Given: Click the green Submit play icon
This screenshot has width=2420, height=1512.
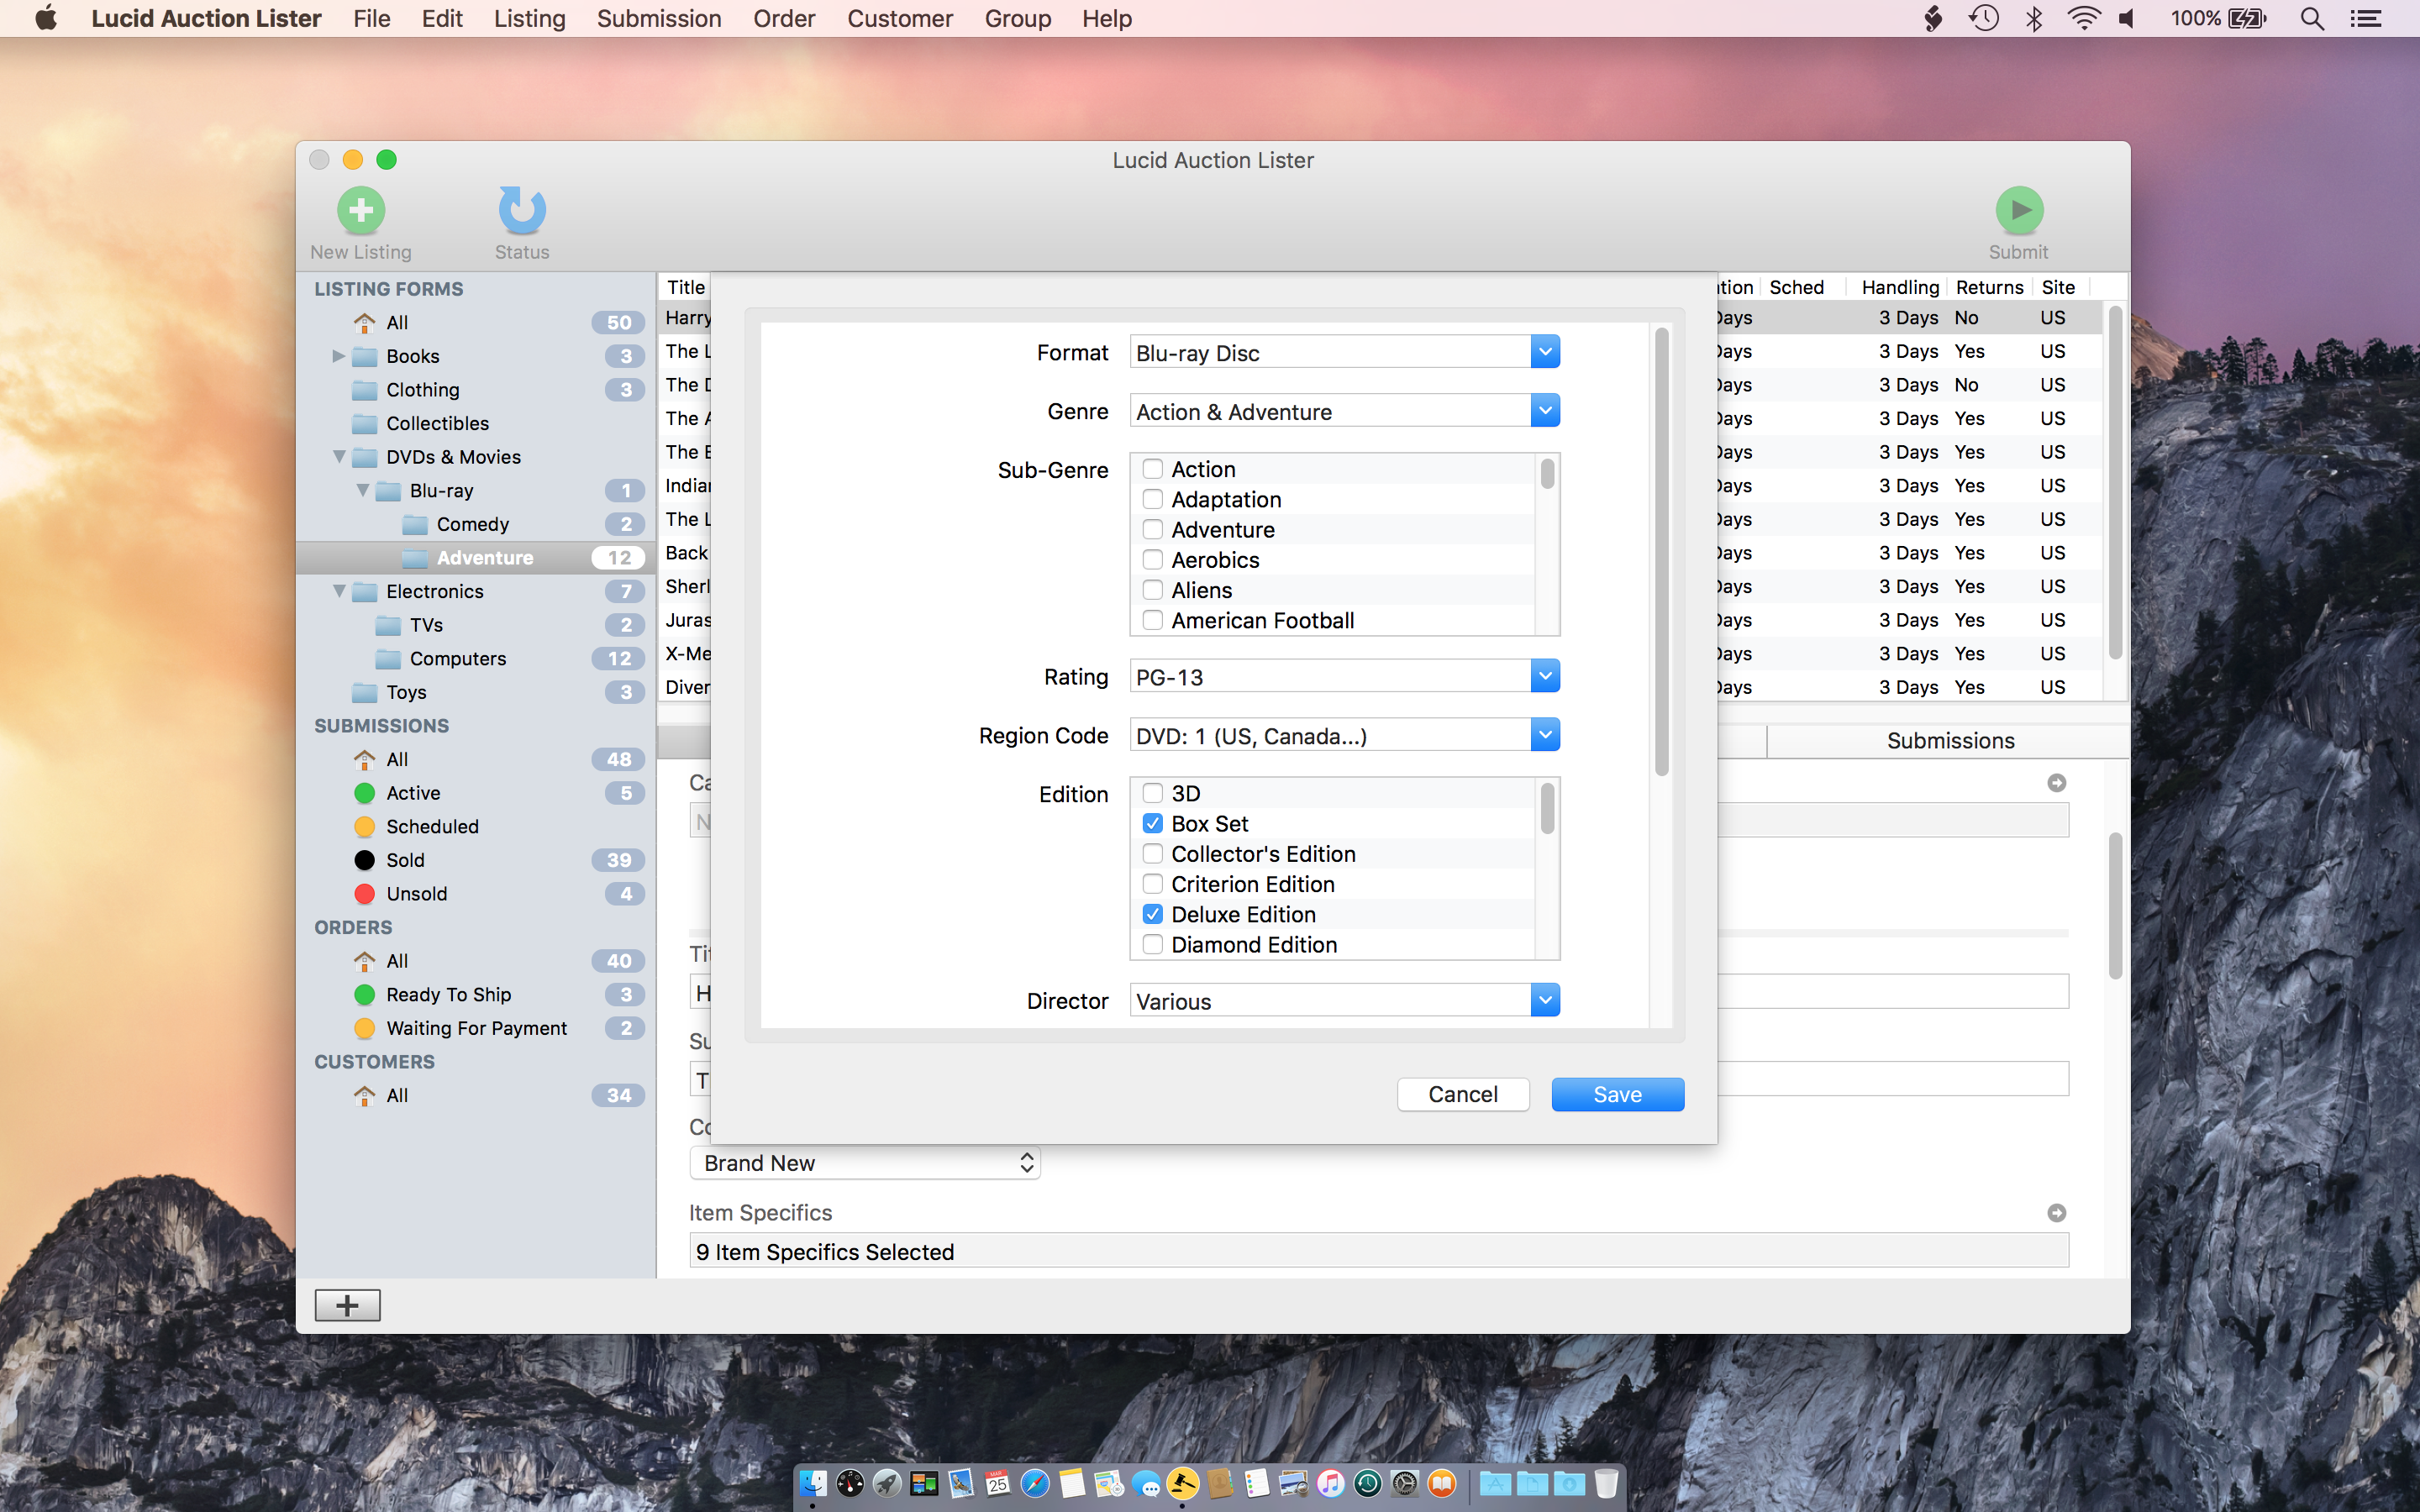Looking at the screenshot, I should (x=2018, y=210).
